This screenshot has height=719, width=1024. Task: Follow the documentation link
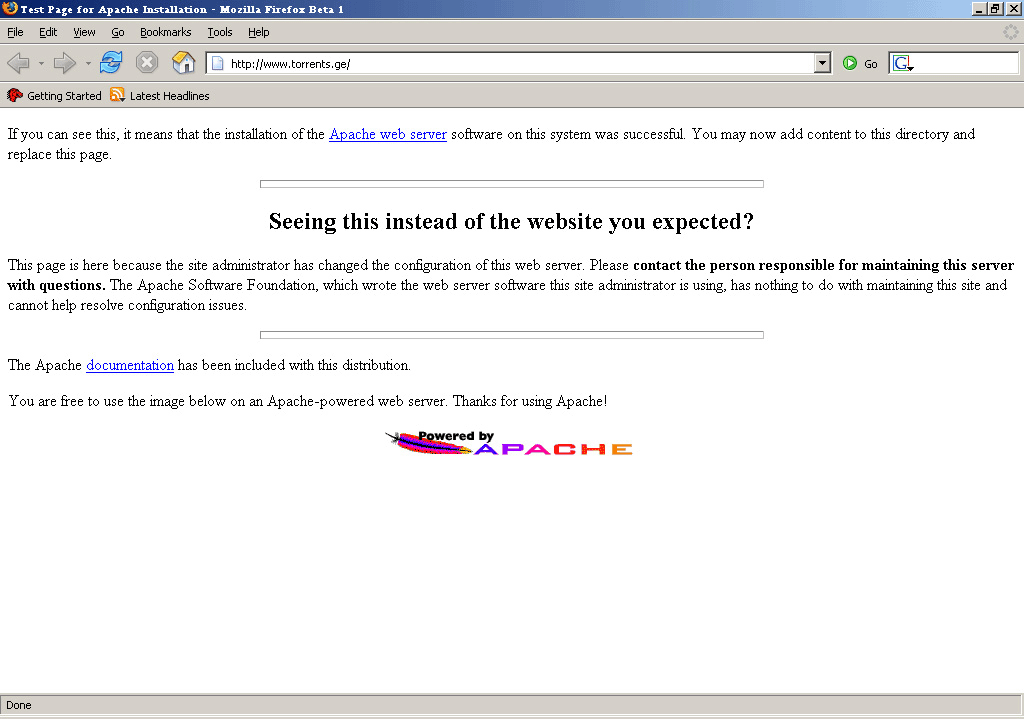[x=130, y=365]
